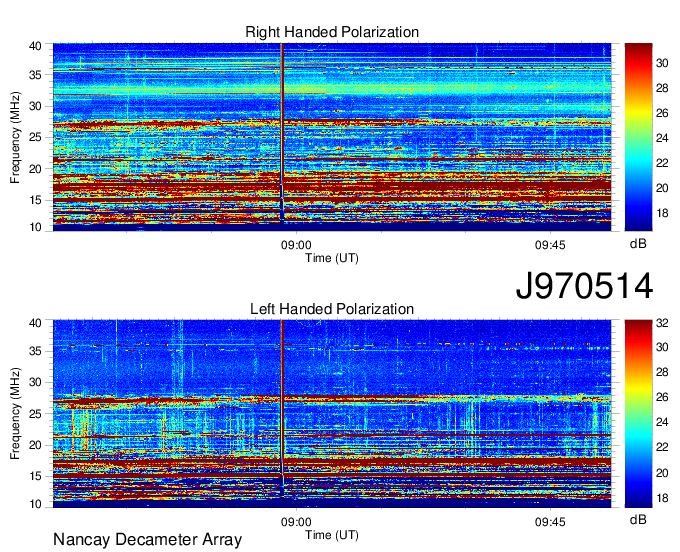Click the 35 MHz tick label on top plot
680x552 pixels.
36,75
